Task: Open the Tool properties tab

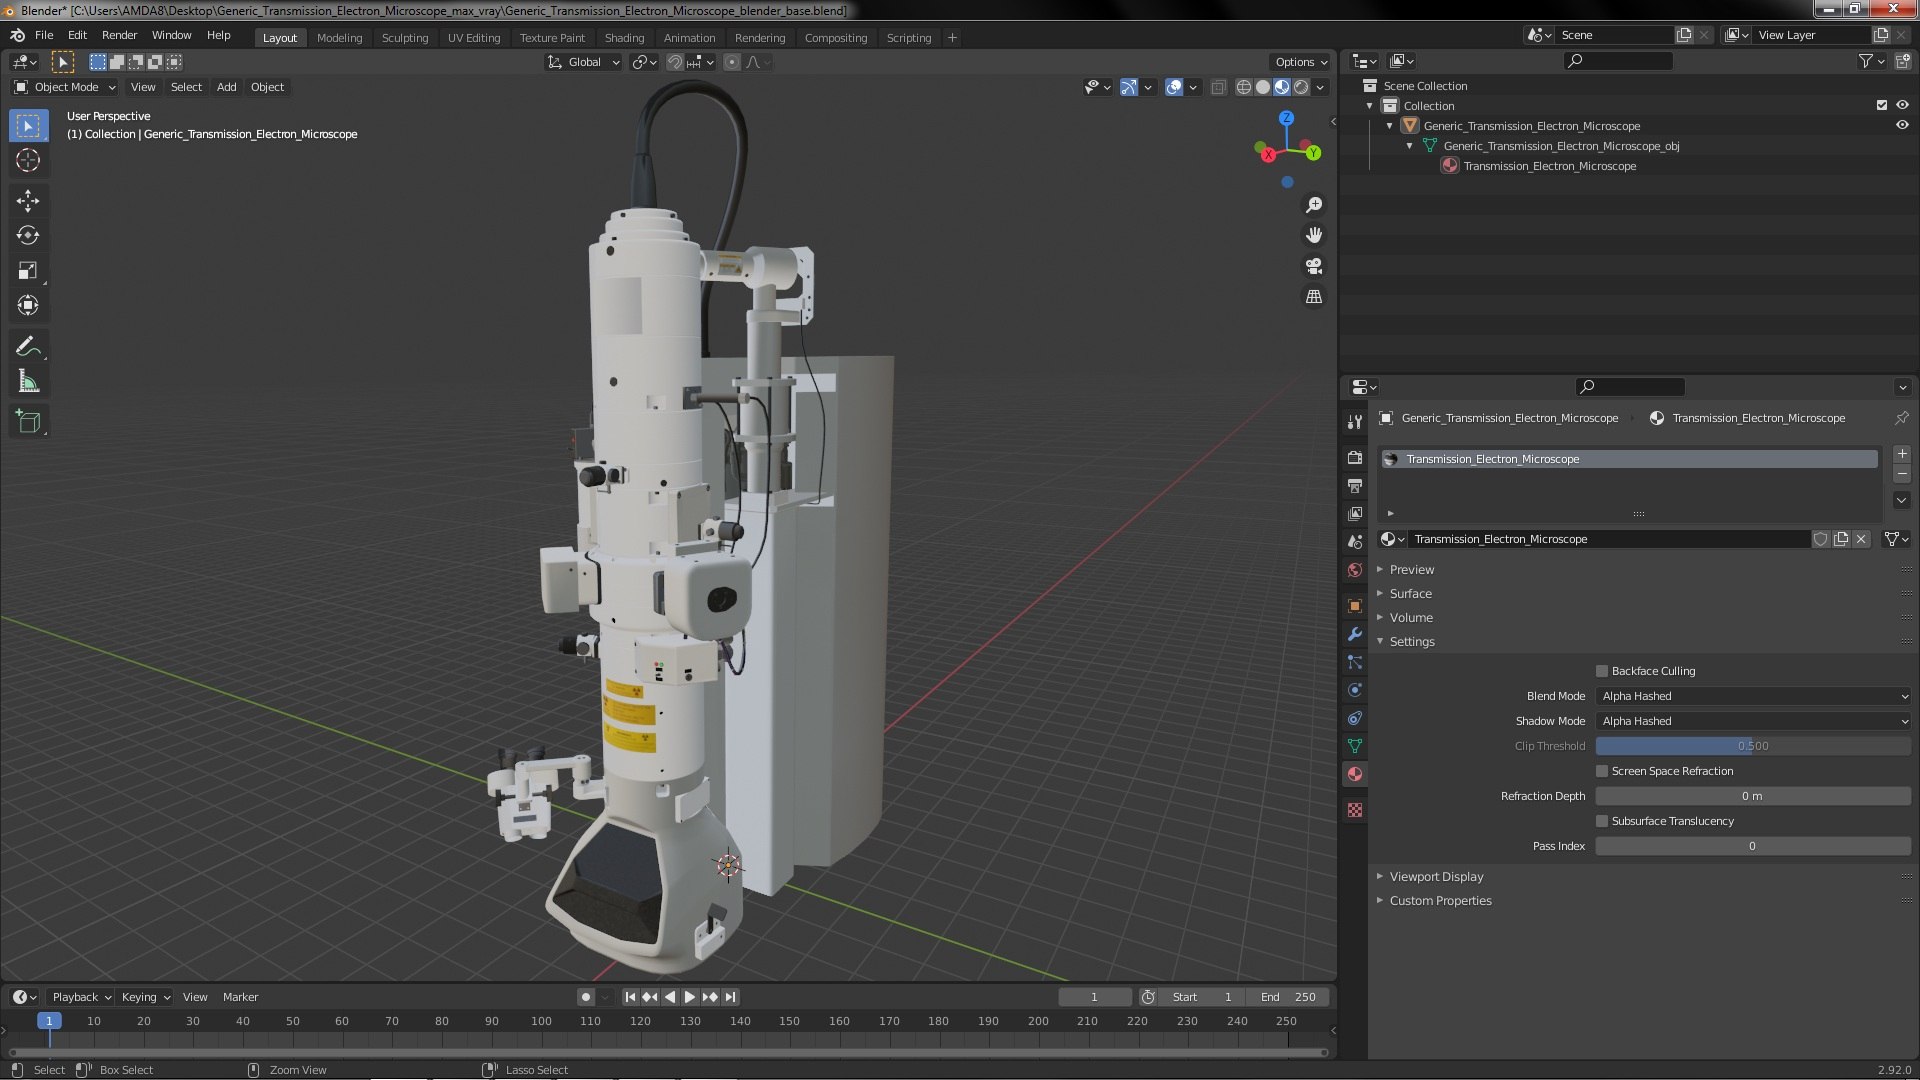Action: pos(1355,422)
